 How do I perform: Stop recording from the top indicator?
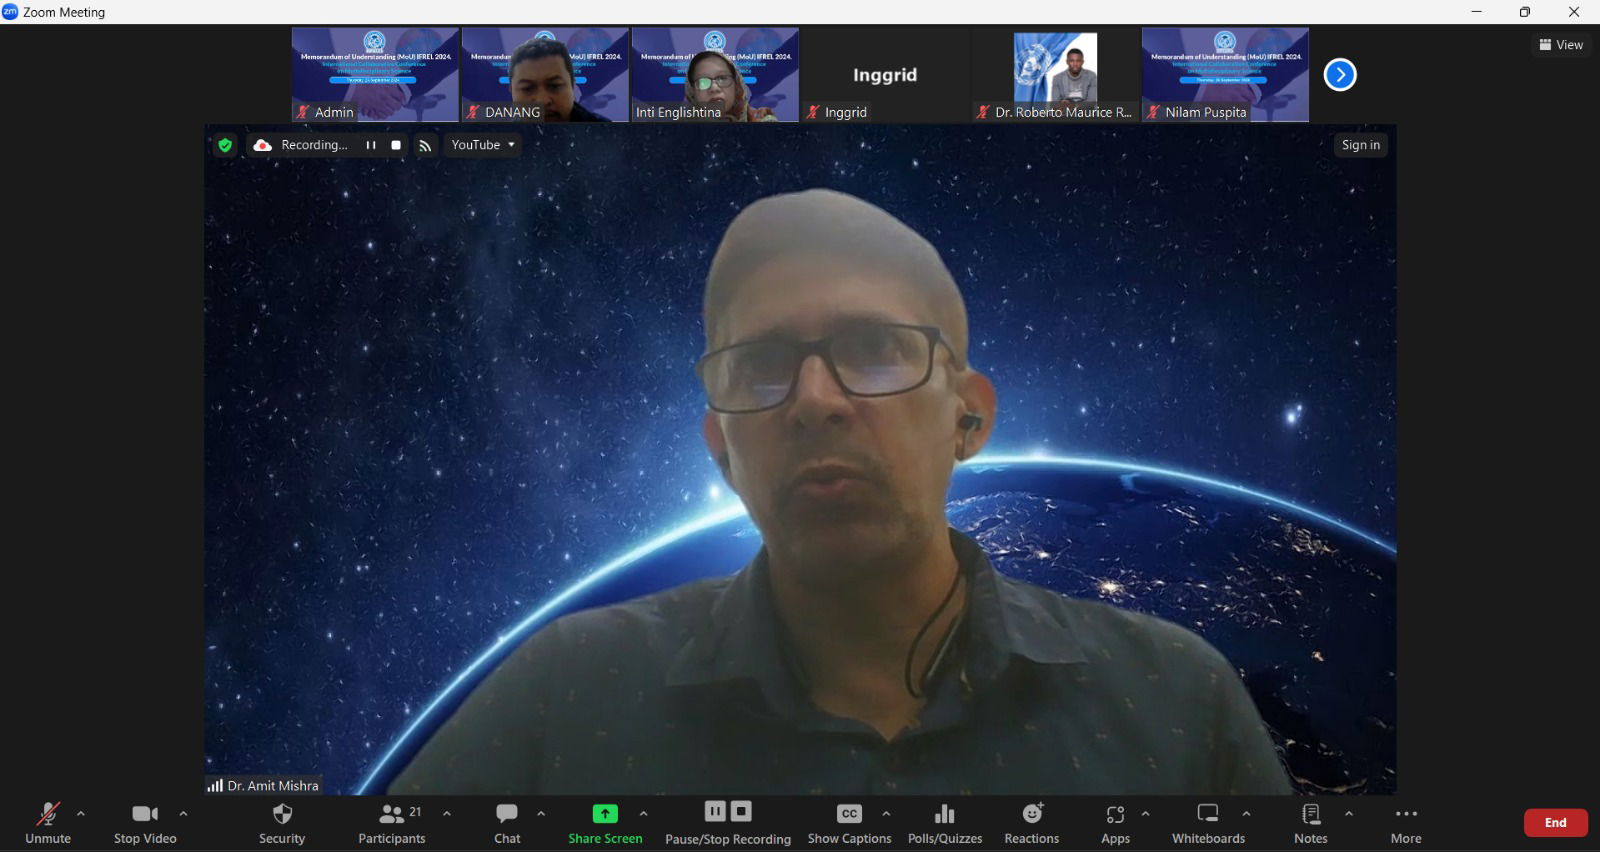[396, 145]
